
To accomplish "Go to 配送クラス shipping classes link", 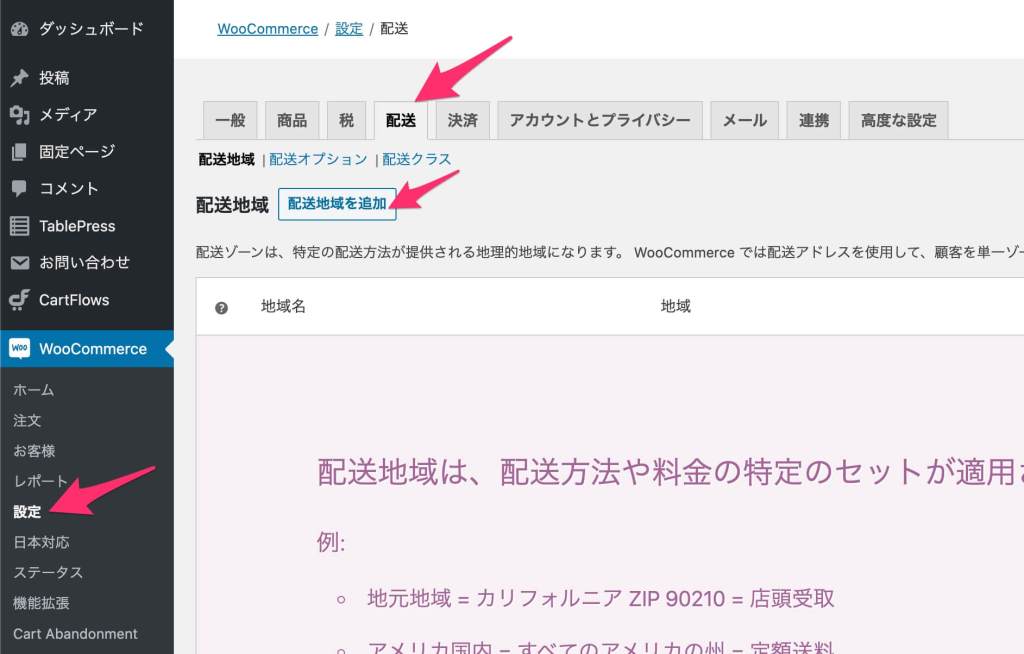I will pos(416,159).
